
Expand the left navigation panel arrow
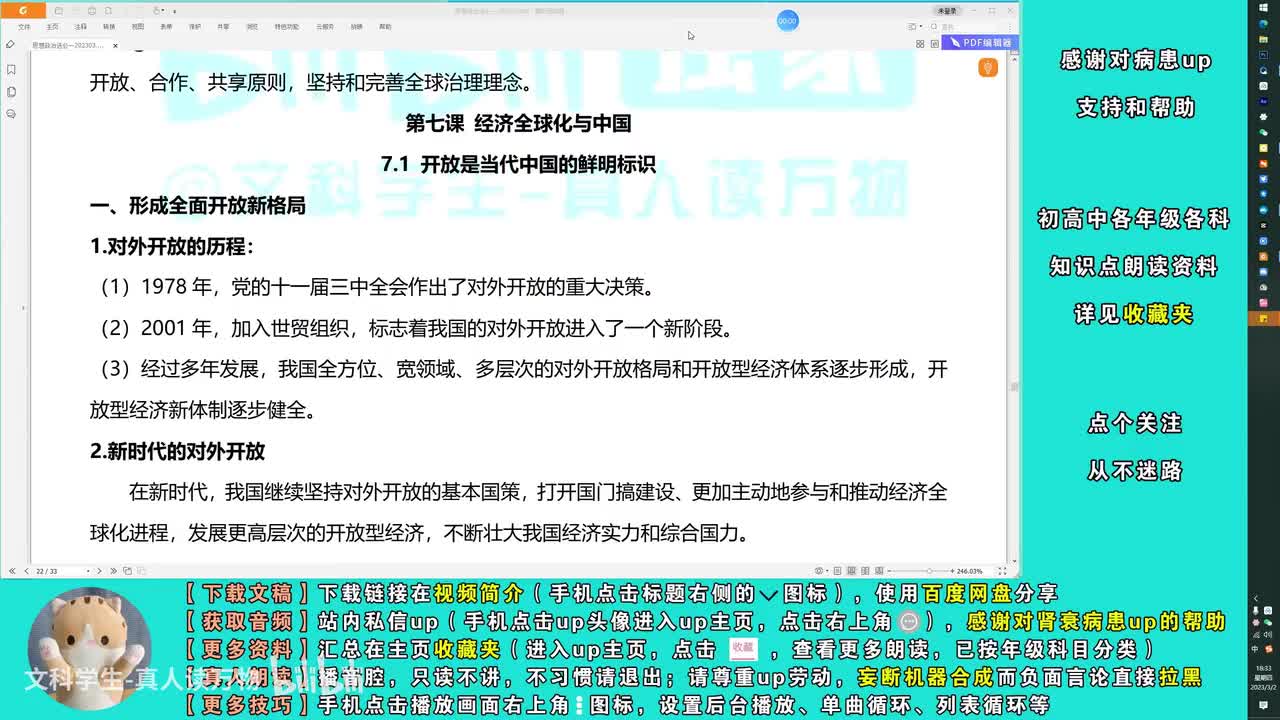pos(25,307)
